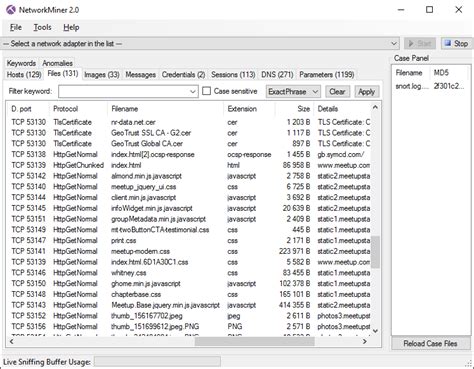Open the File menu

(16, 27)
